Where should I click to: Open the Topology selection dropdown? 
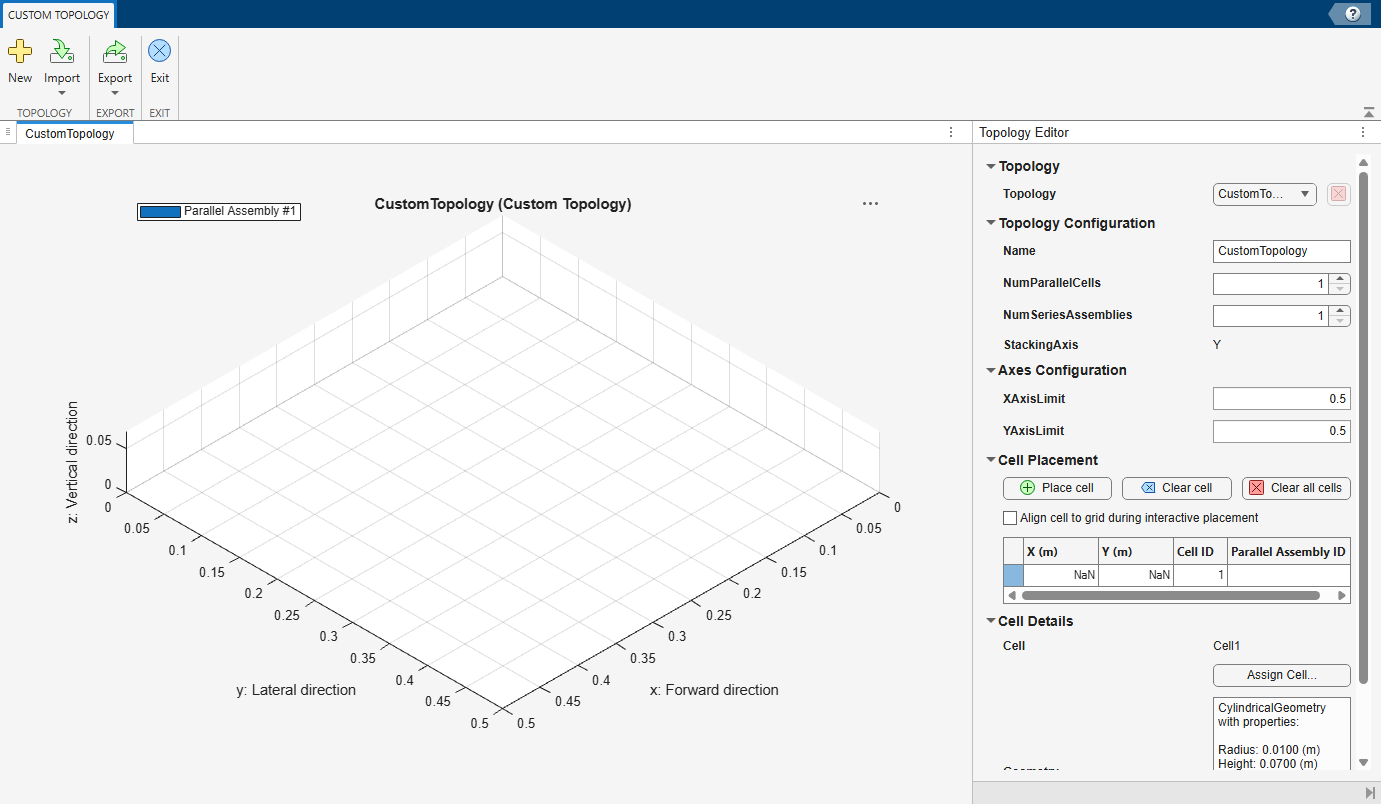point(1265,194)
